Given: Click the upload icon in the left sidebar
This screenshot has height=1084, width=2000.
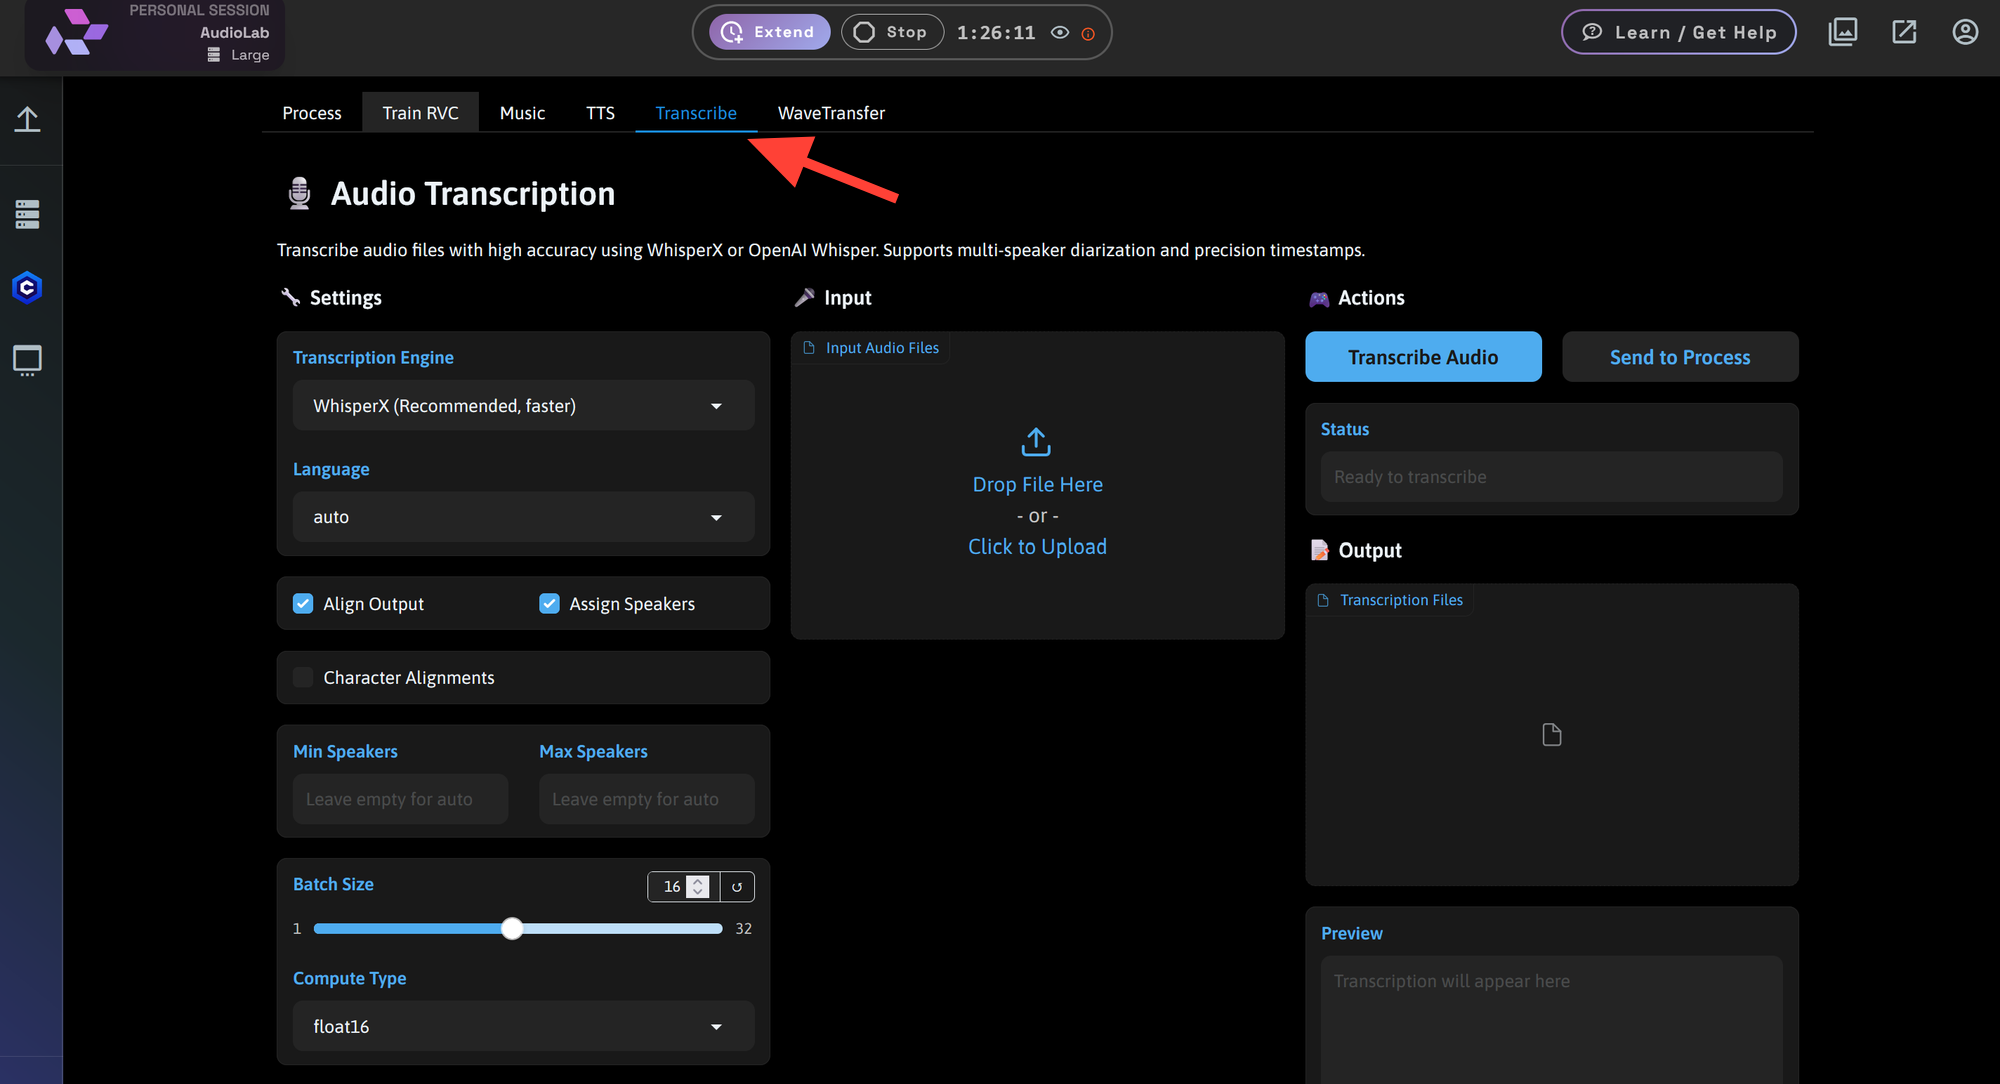Looking at the screenshot, I should [28, 119].
